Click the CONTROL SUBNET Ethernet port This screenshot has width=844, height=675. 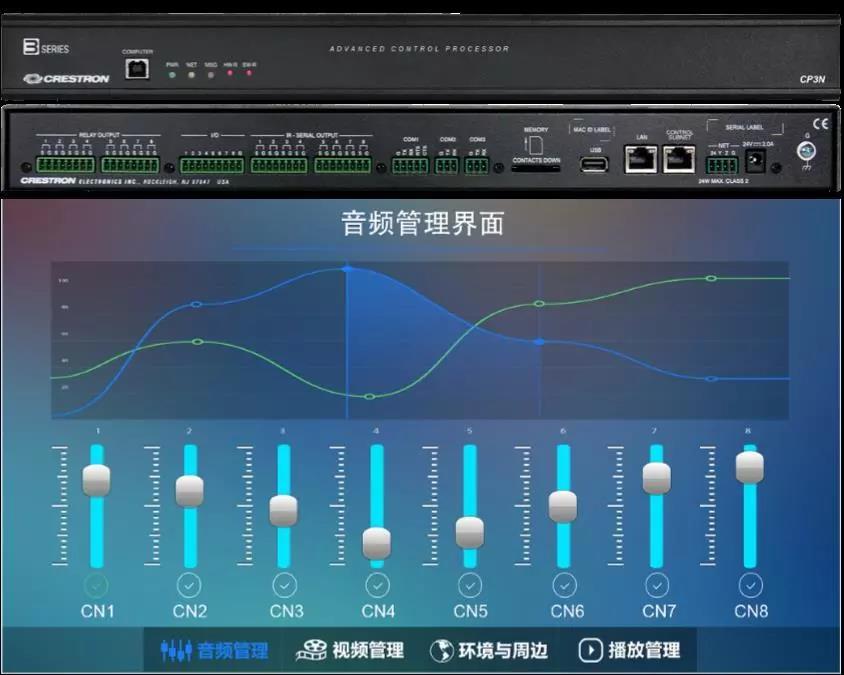click(679, 159)
